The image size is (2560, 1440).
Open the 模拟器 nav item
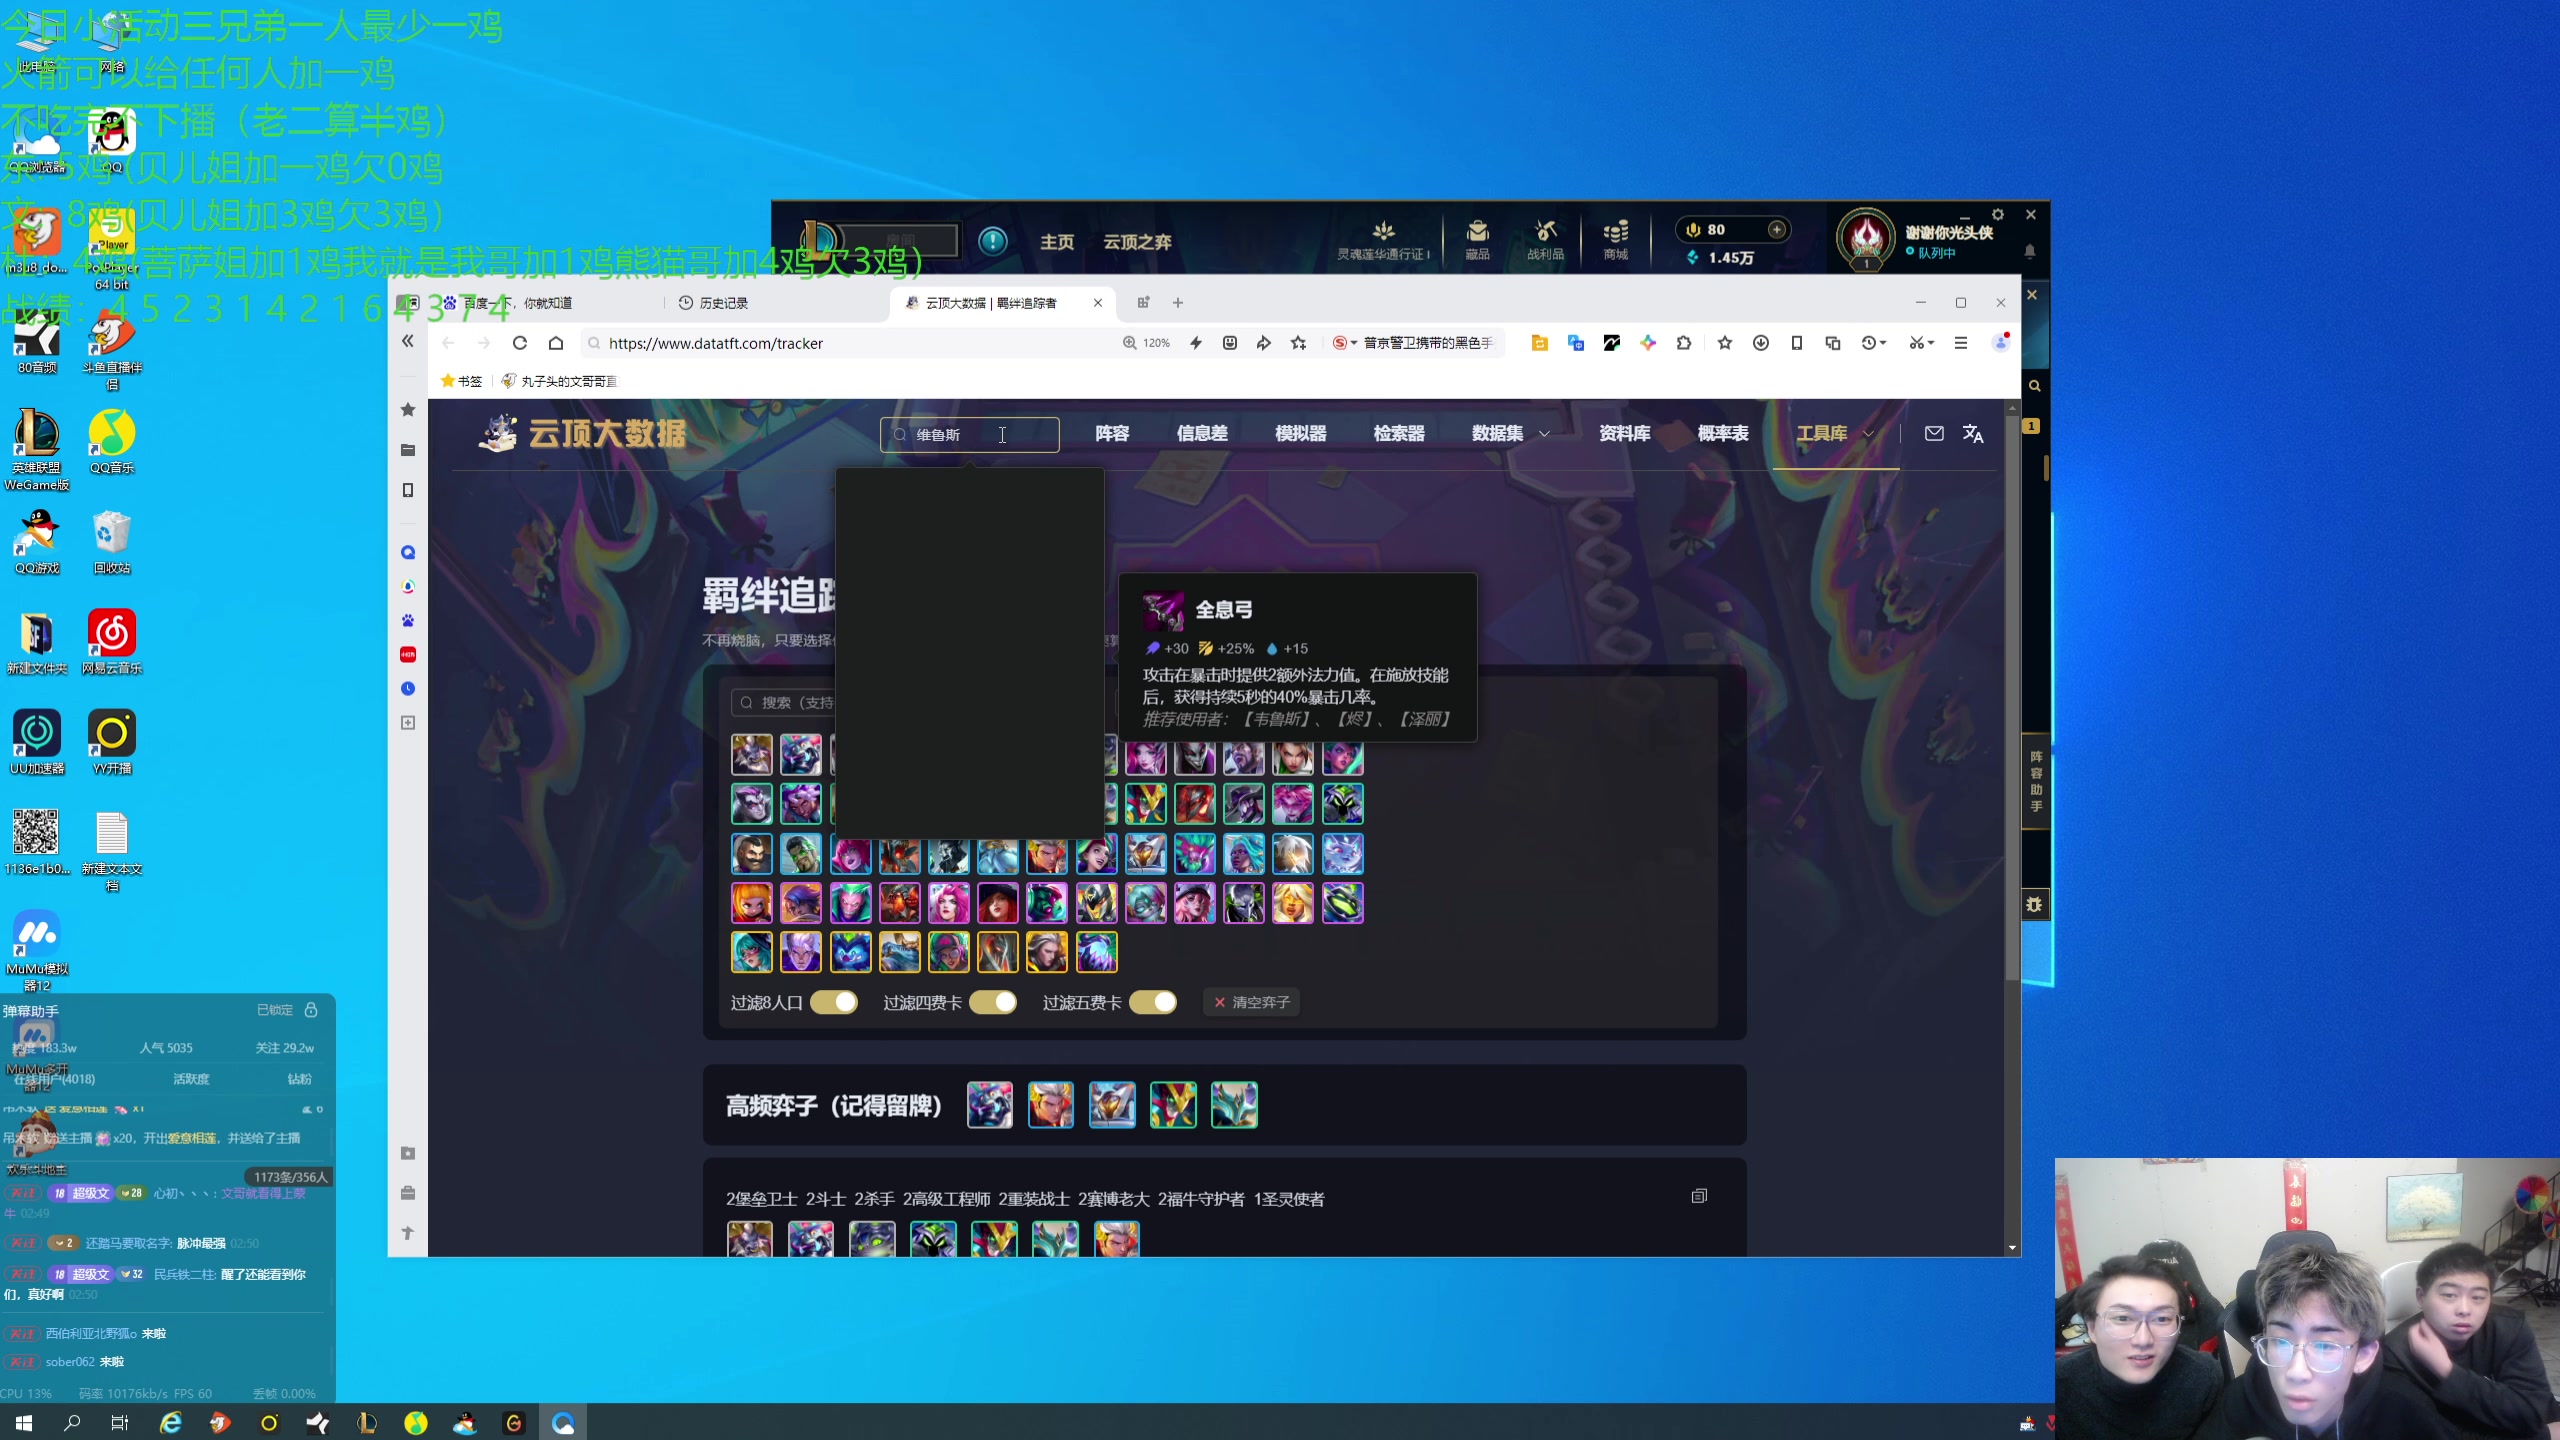[1300, 433]
